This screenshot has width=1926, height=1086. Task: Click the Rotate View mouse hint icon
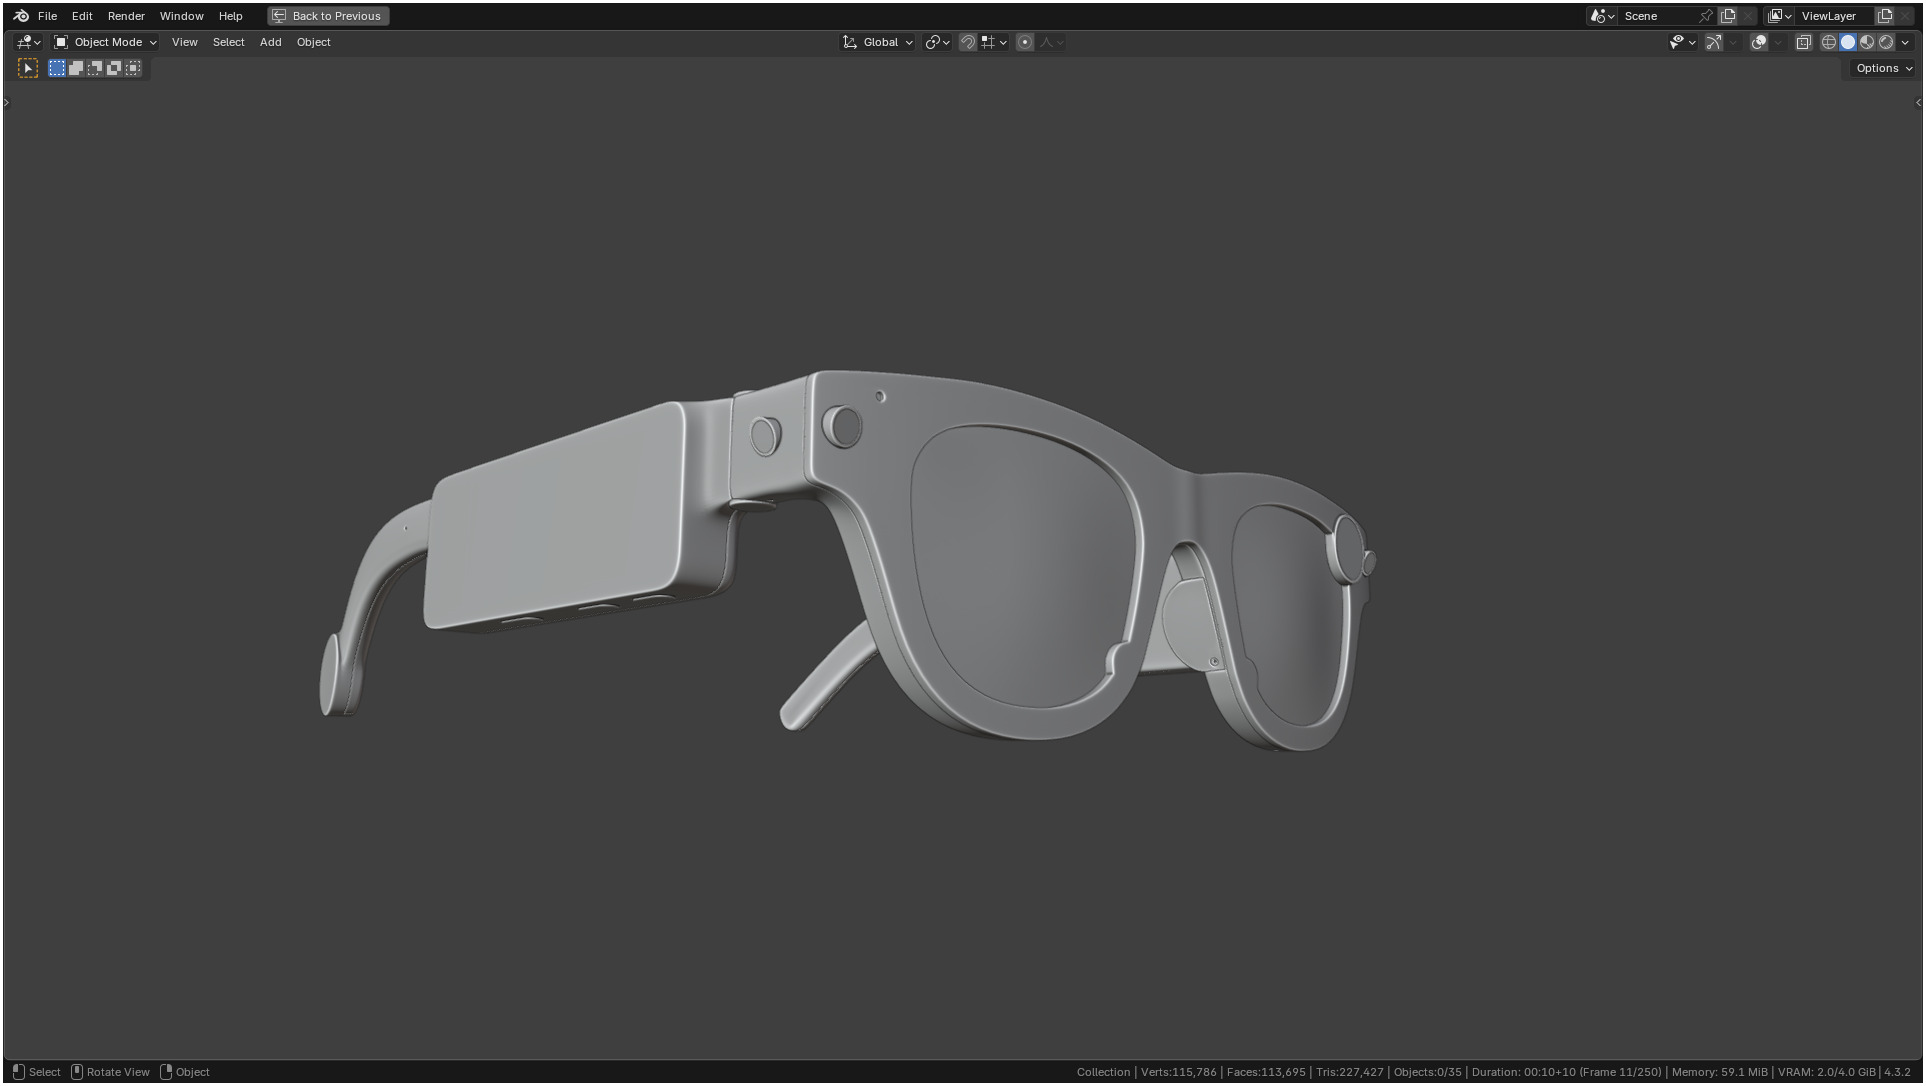(77, 1072)
